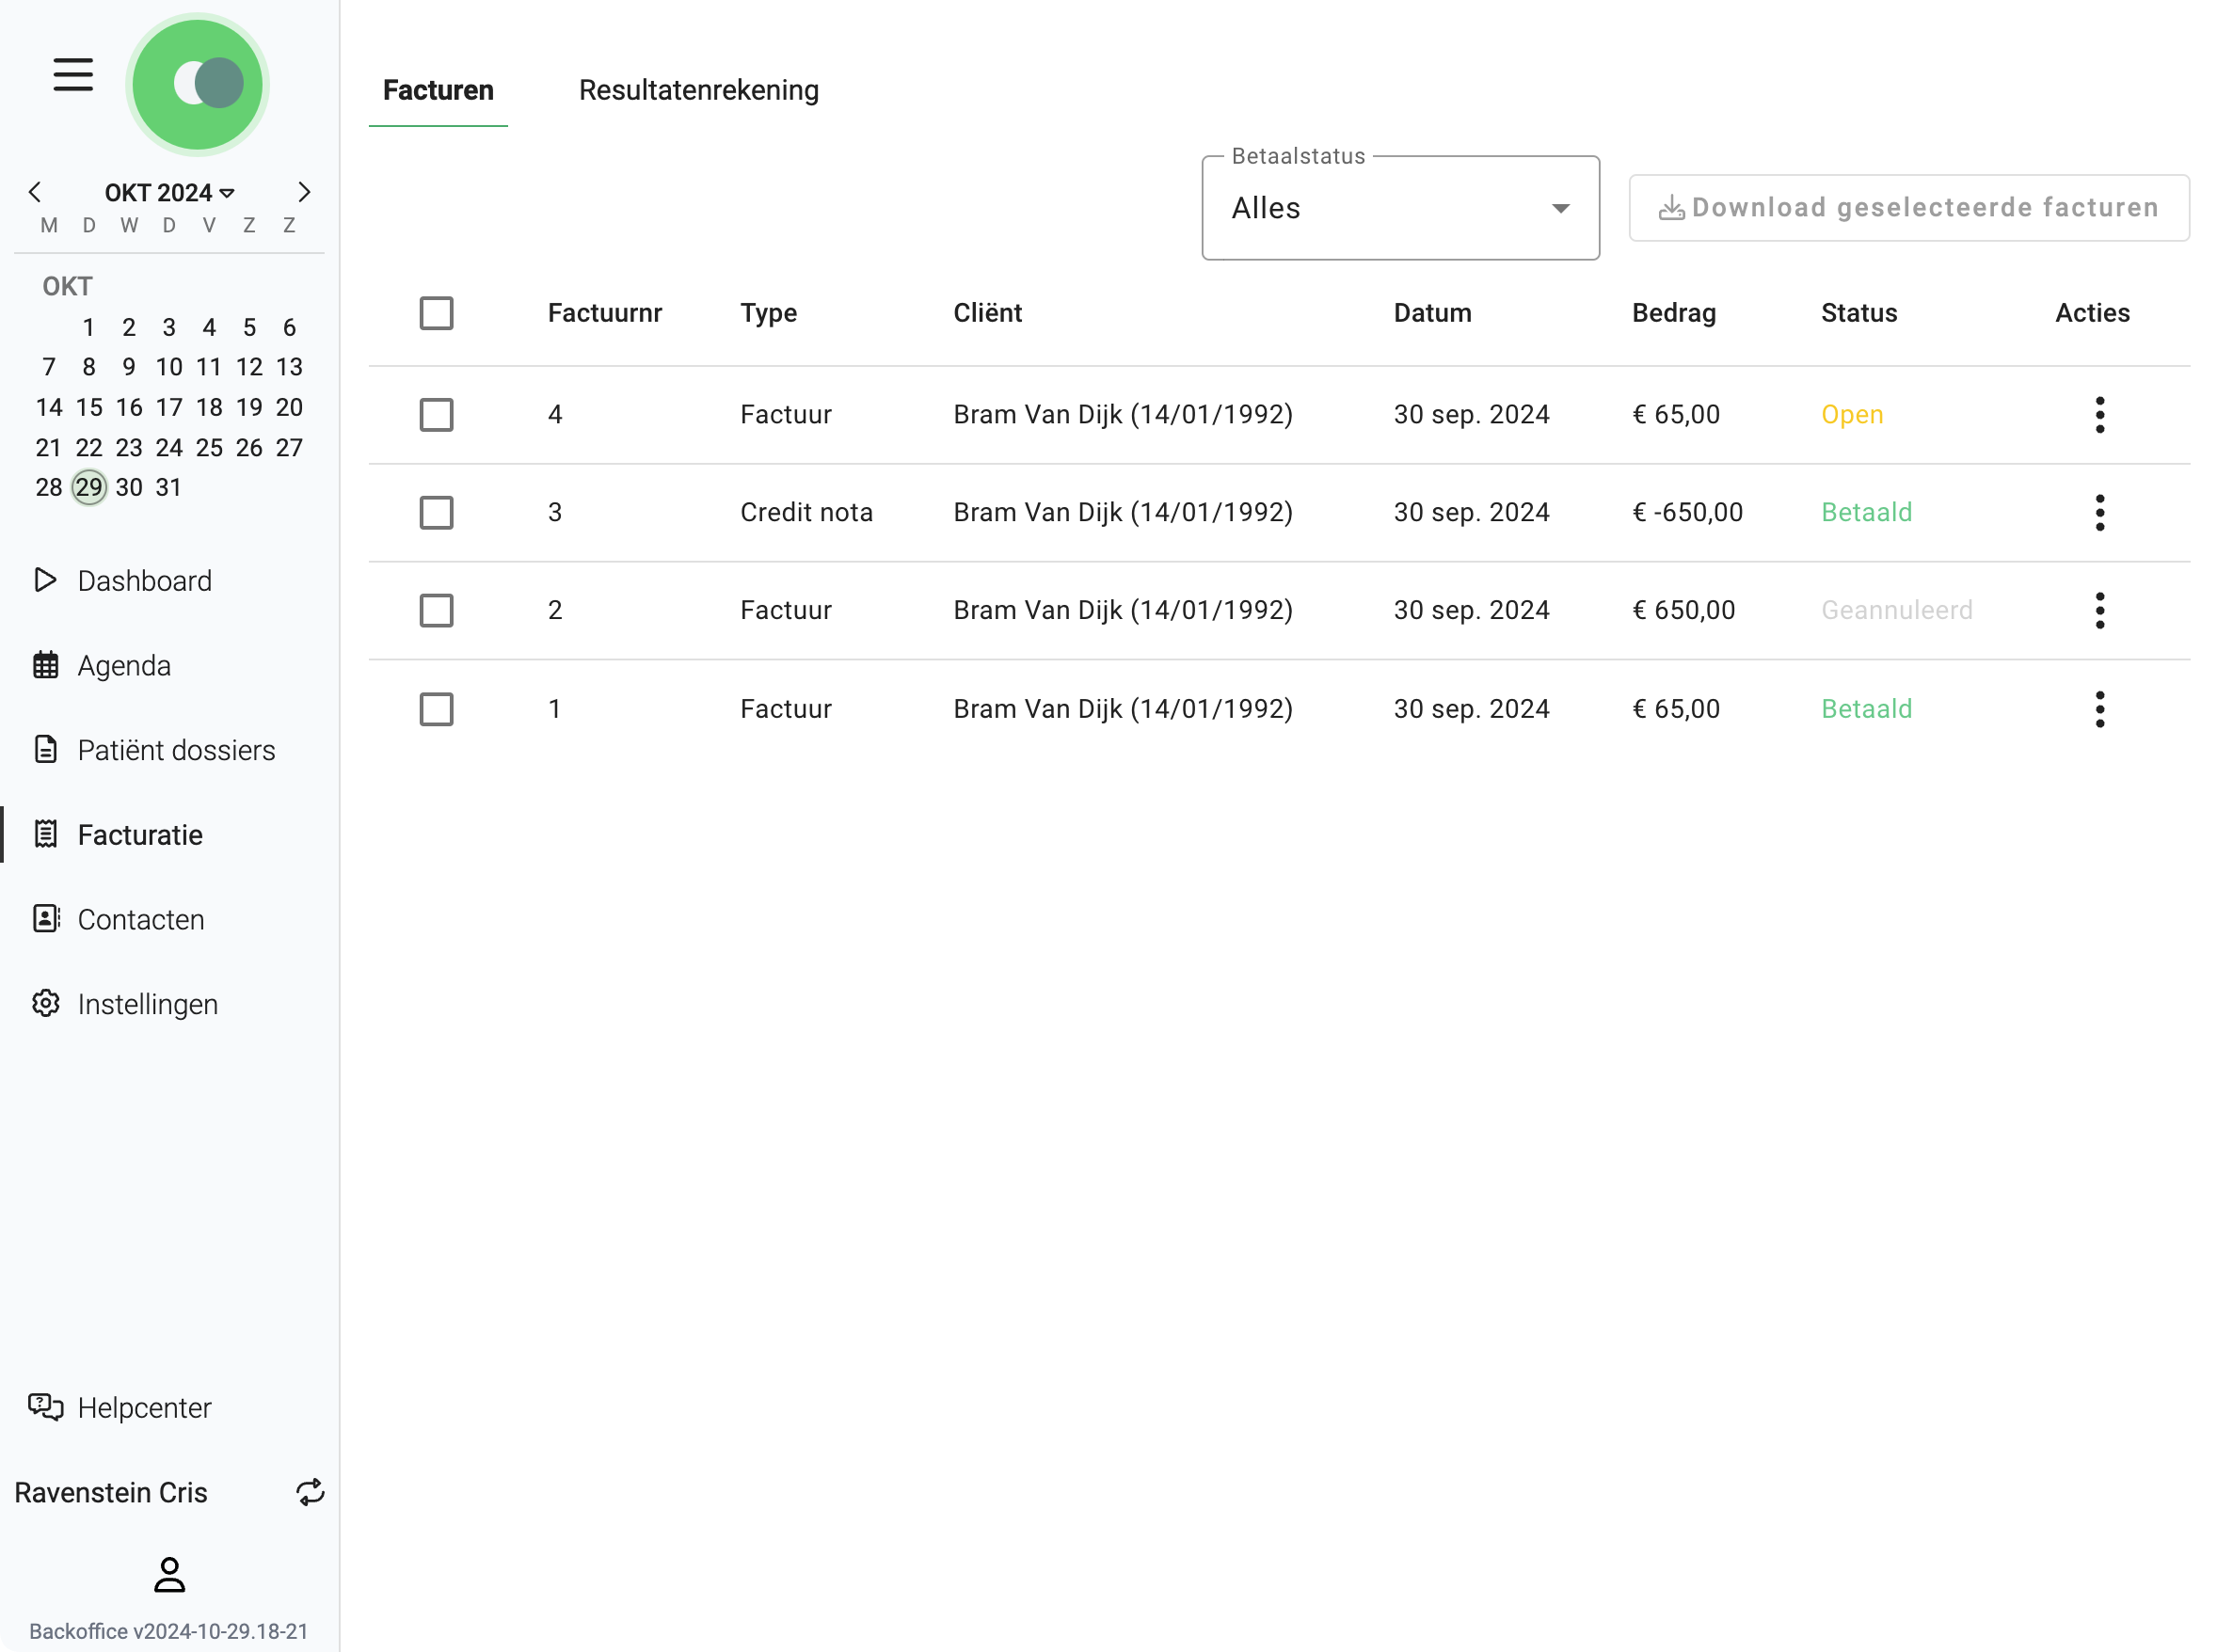Click the green logo icon
The height and width of the screenshot is (1652, 2217).
click(x=197, y=84)
